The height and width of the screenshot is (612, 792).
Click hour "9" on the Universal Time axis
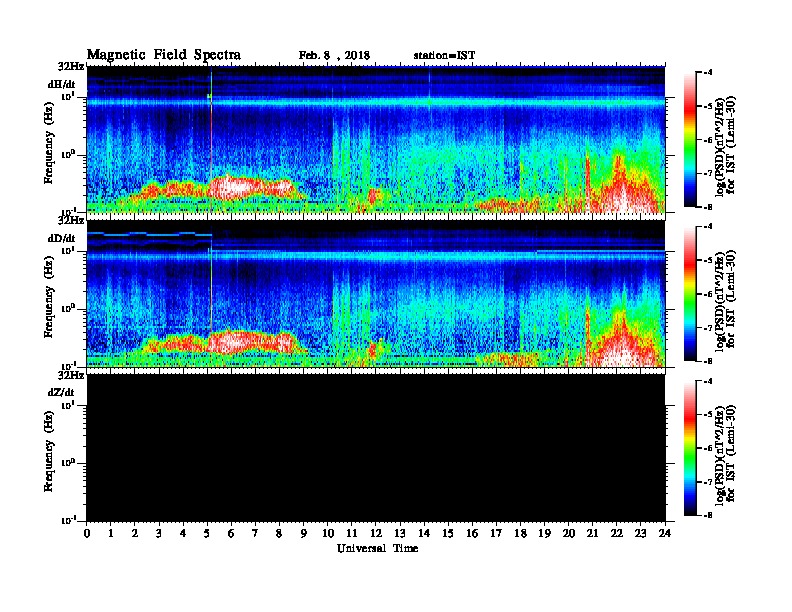(x=304, y=533)
